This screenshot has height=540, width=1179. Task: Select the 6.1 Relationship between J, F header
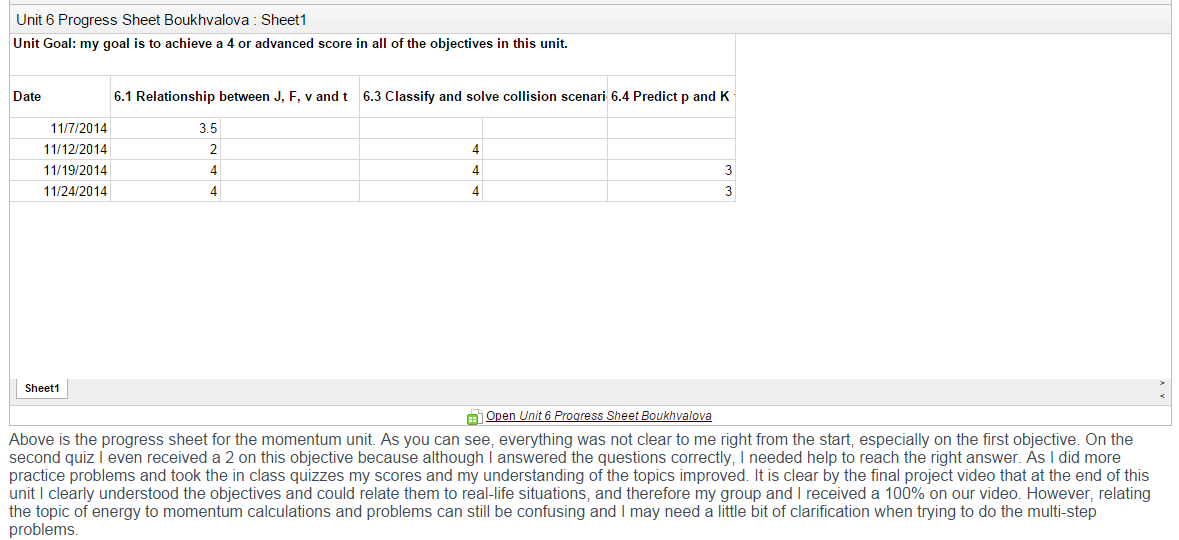click(x=235, y=96)
